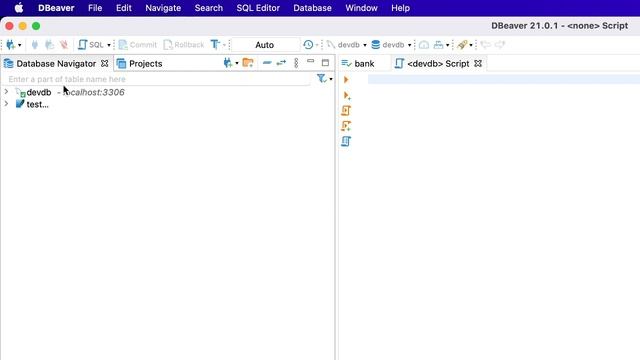This screenshot has height=360, width=640.
Task: Click the red Disconnect icon
Action: pos(64,44)
